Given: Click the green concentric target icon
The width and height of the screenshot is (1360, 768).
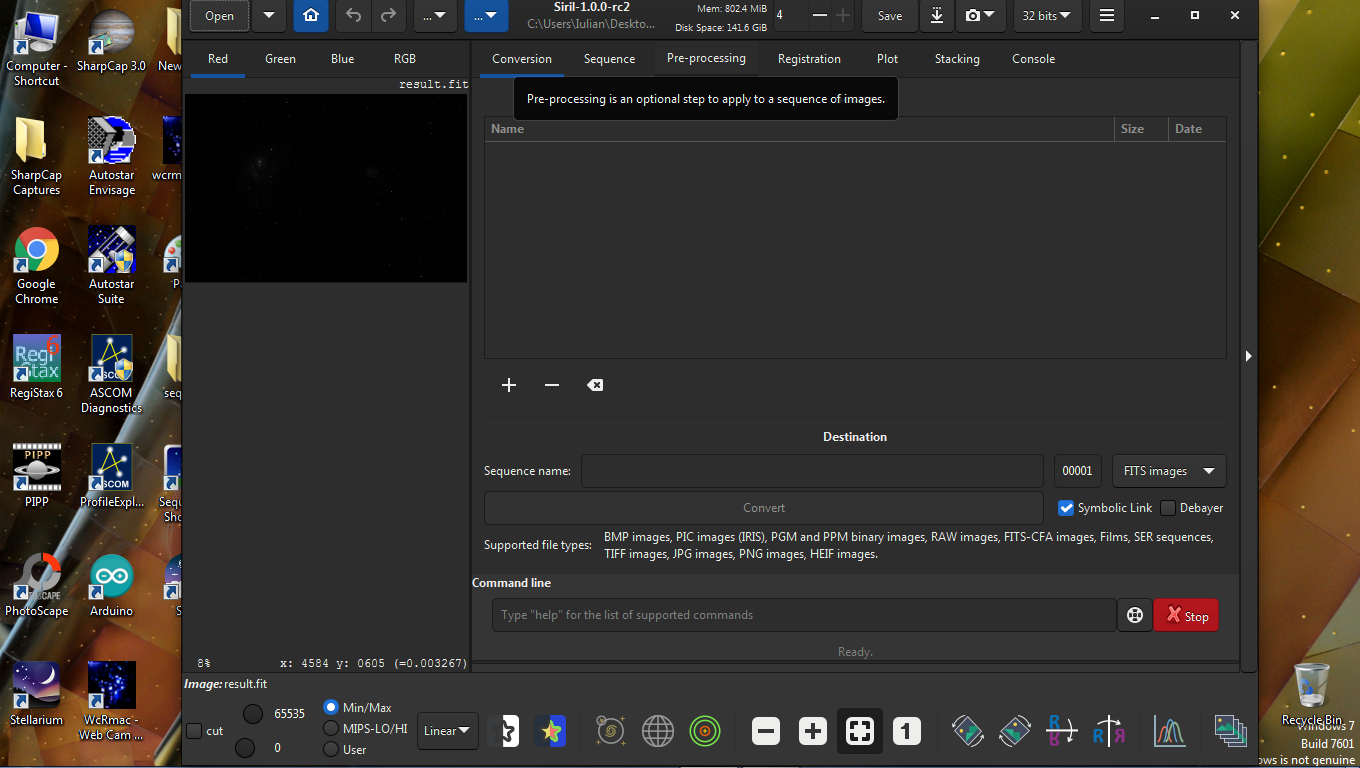Looking at the screenshot, I should click(705, 731).
